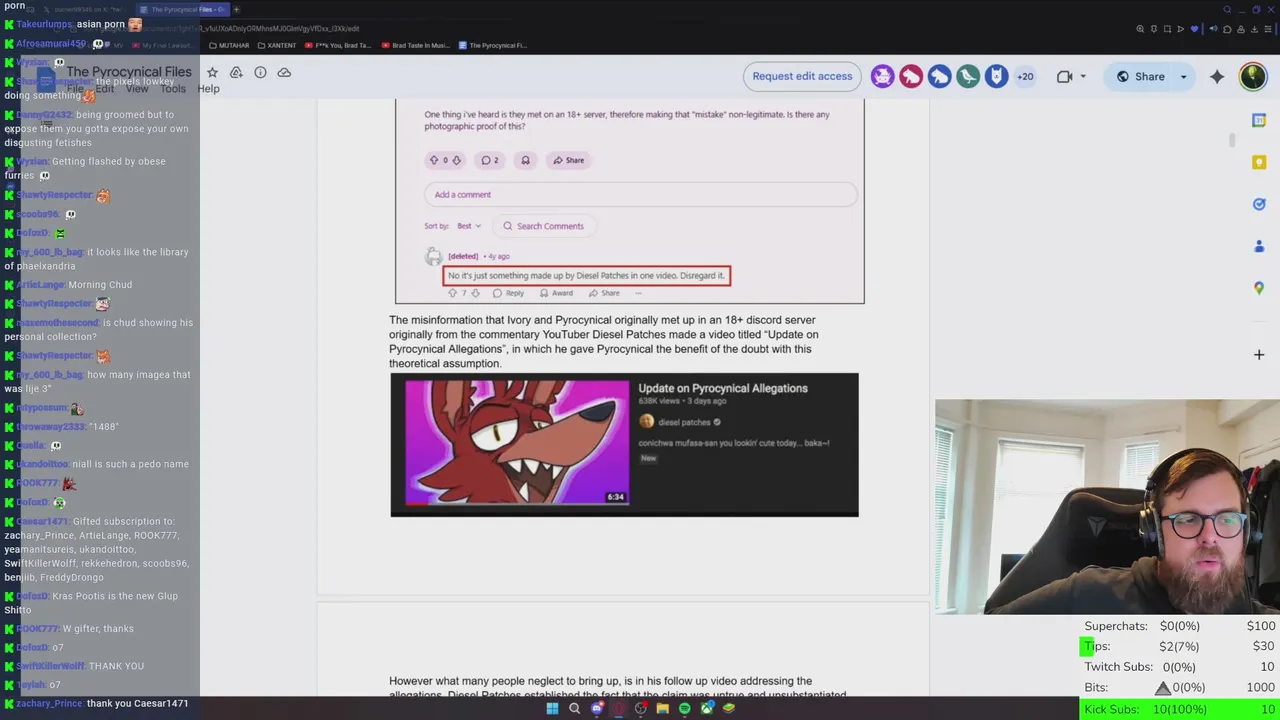Open Windows taskbar search
1280x720 pixels.
click(x=574, y=708)
